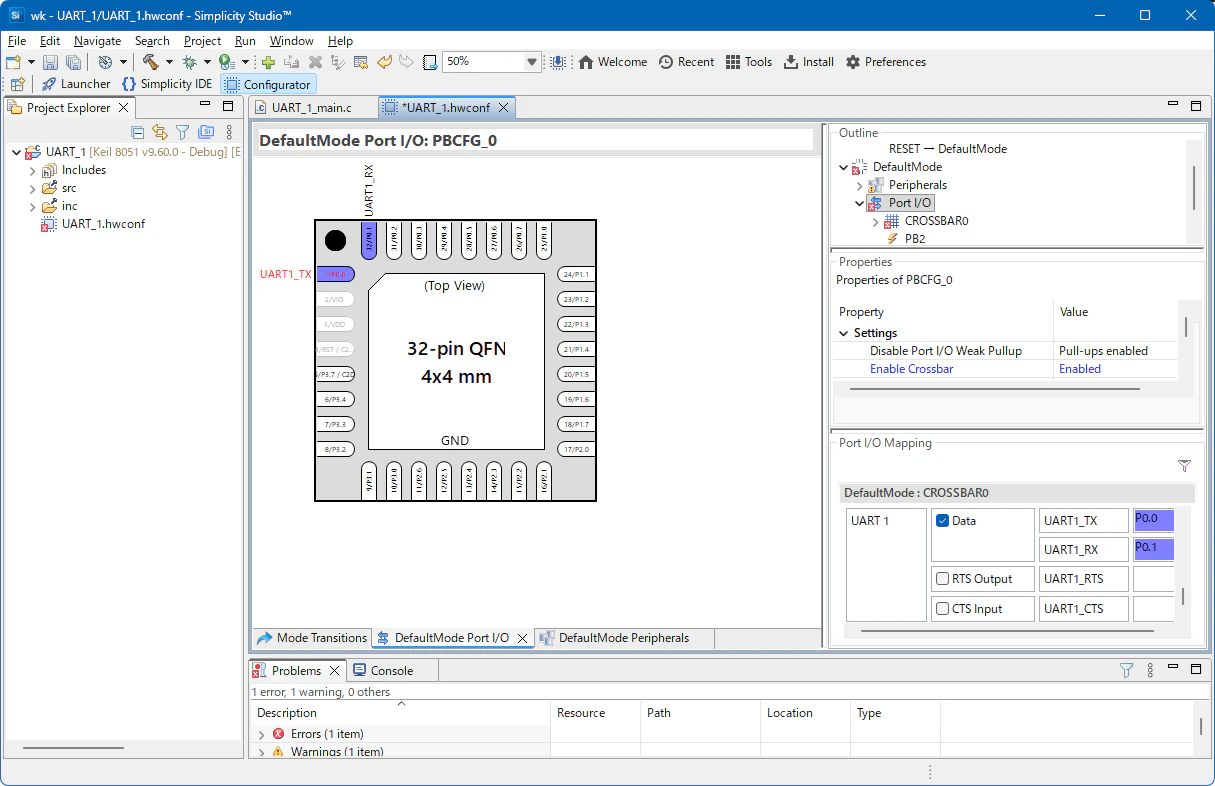Open the Tools dialog
Image resolution: width=1215 pixels, height=786 pixels.
click(749, 62)
